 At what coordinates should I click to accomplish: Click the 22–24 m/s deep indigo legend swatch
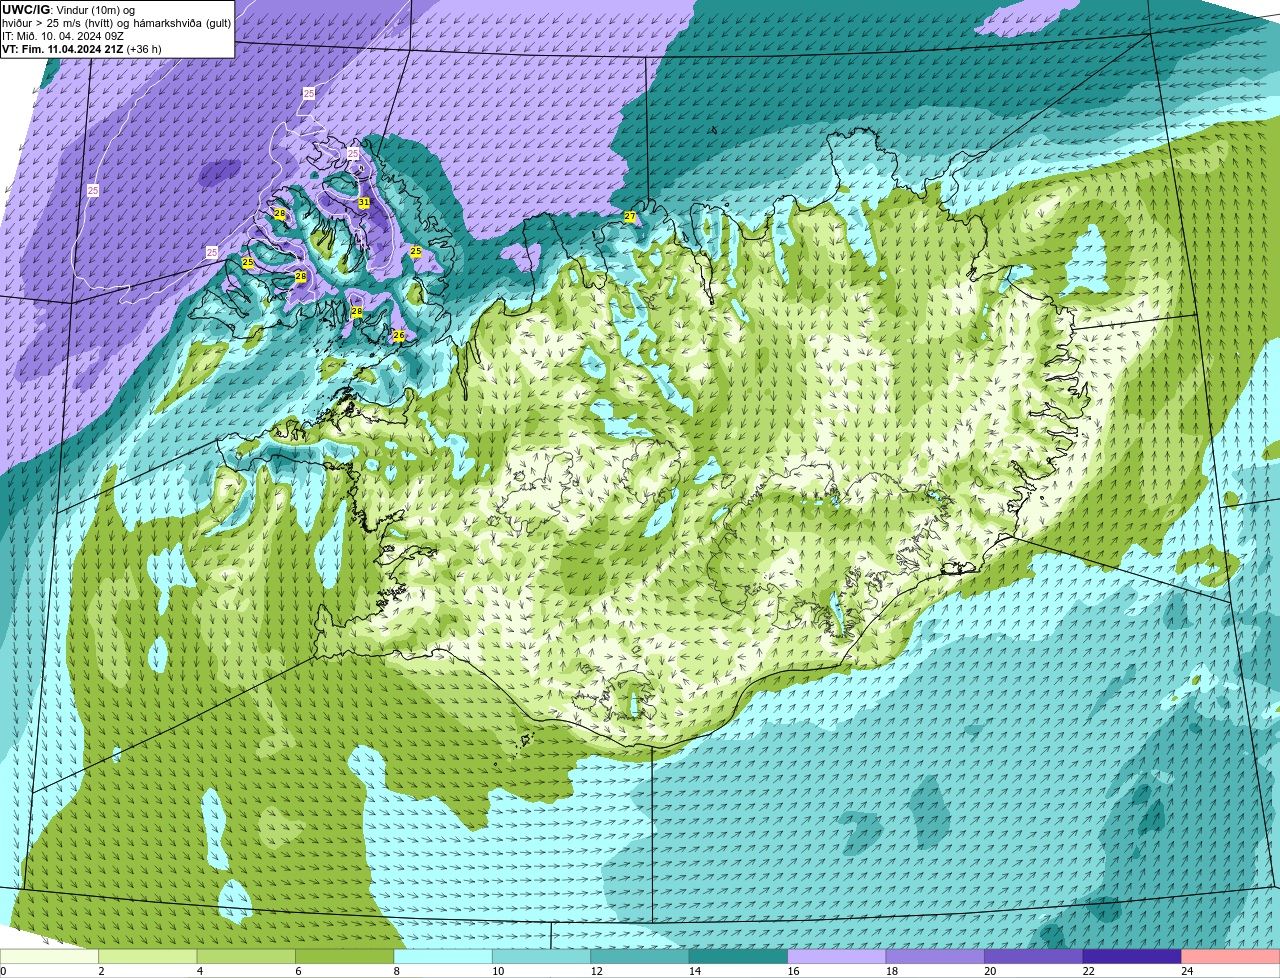1132,956
